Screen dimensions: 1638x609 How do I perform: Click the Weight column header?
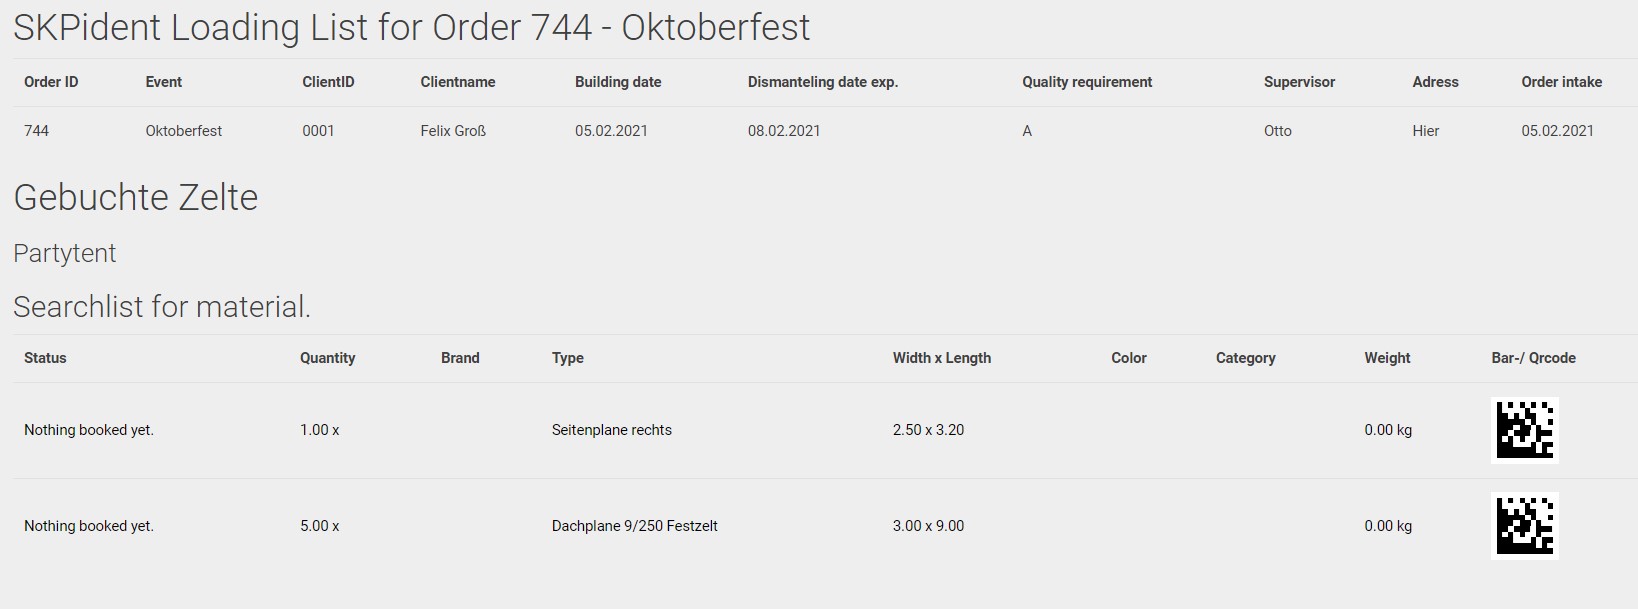[1387, 358]
